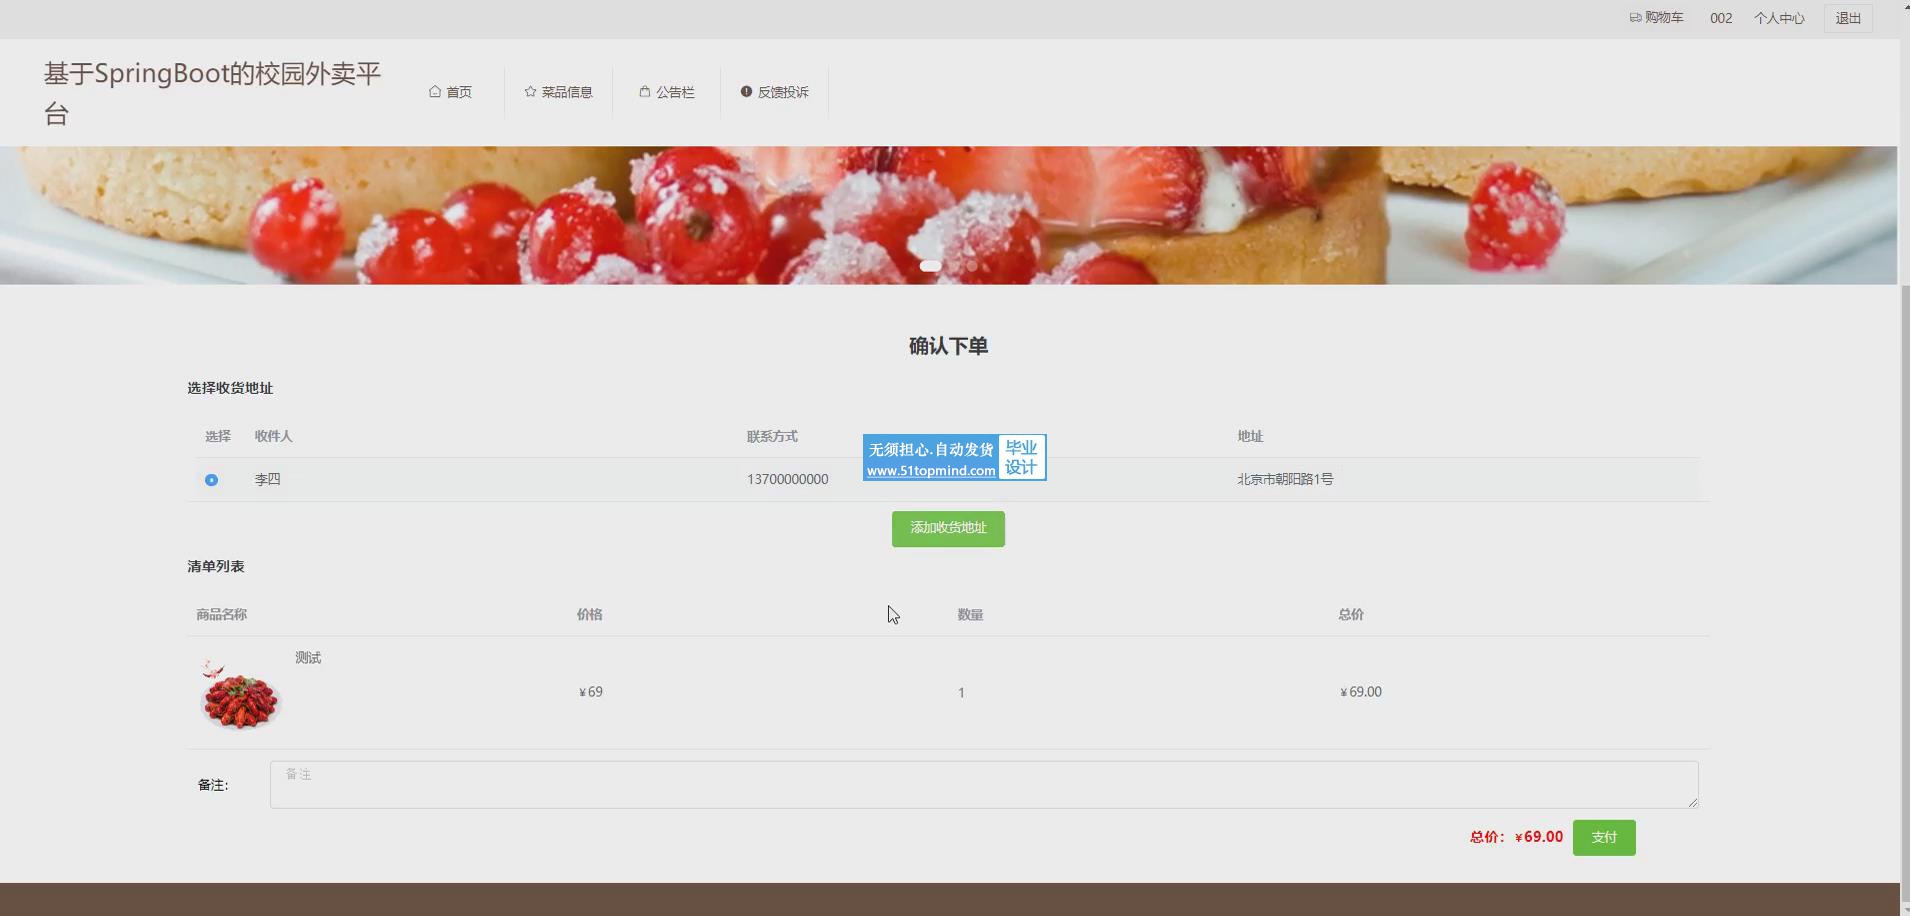
Task: Focus the 备注 remarks text area
Action: pyautogui.click(x=984, y=785)
